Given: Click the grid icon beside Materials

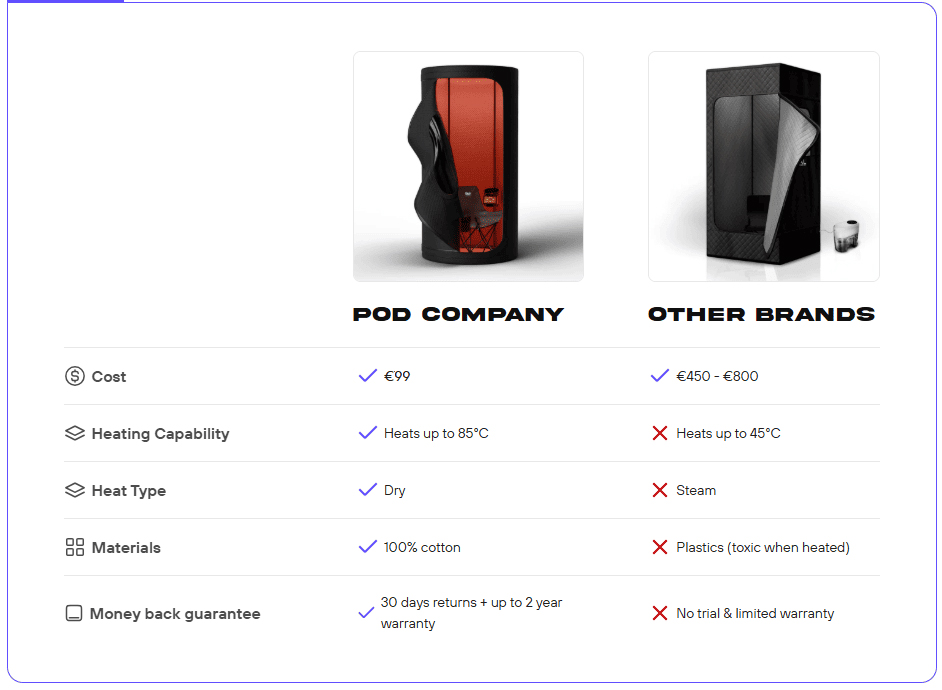Looking at the screenshot, I should (75, 548).
